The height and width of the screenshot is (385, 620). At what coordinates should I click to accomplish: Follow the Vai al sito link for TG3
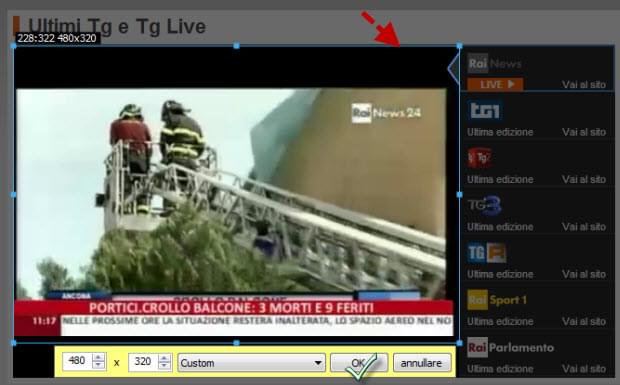click(584, 227)
